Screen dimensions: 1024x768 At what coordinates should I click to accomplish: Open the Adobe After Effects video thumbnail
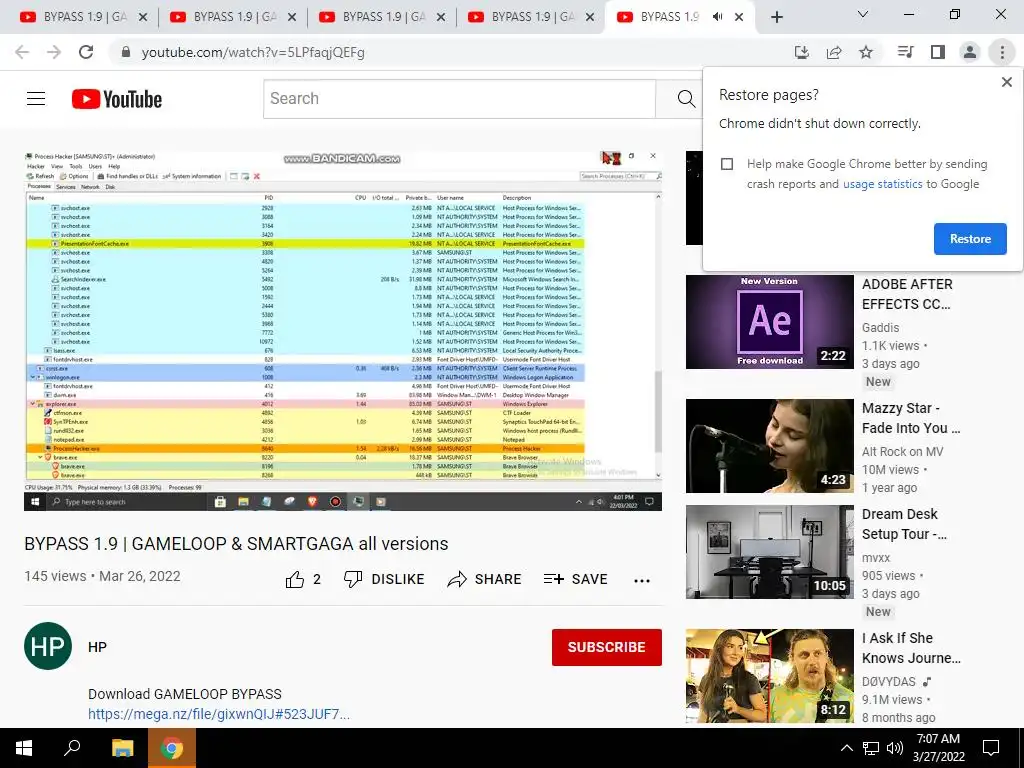(x=769, y=322)
